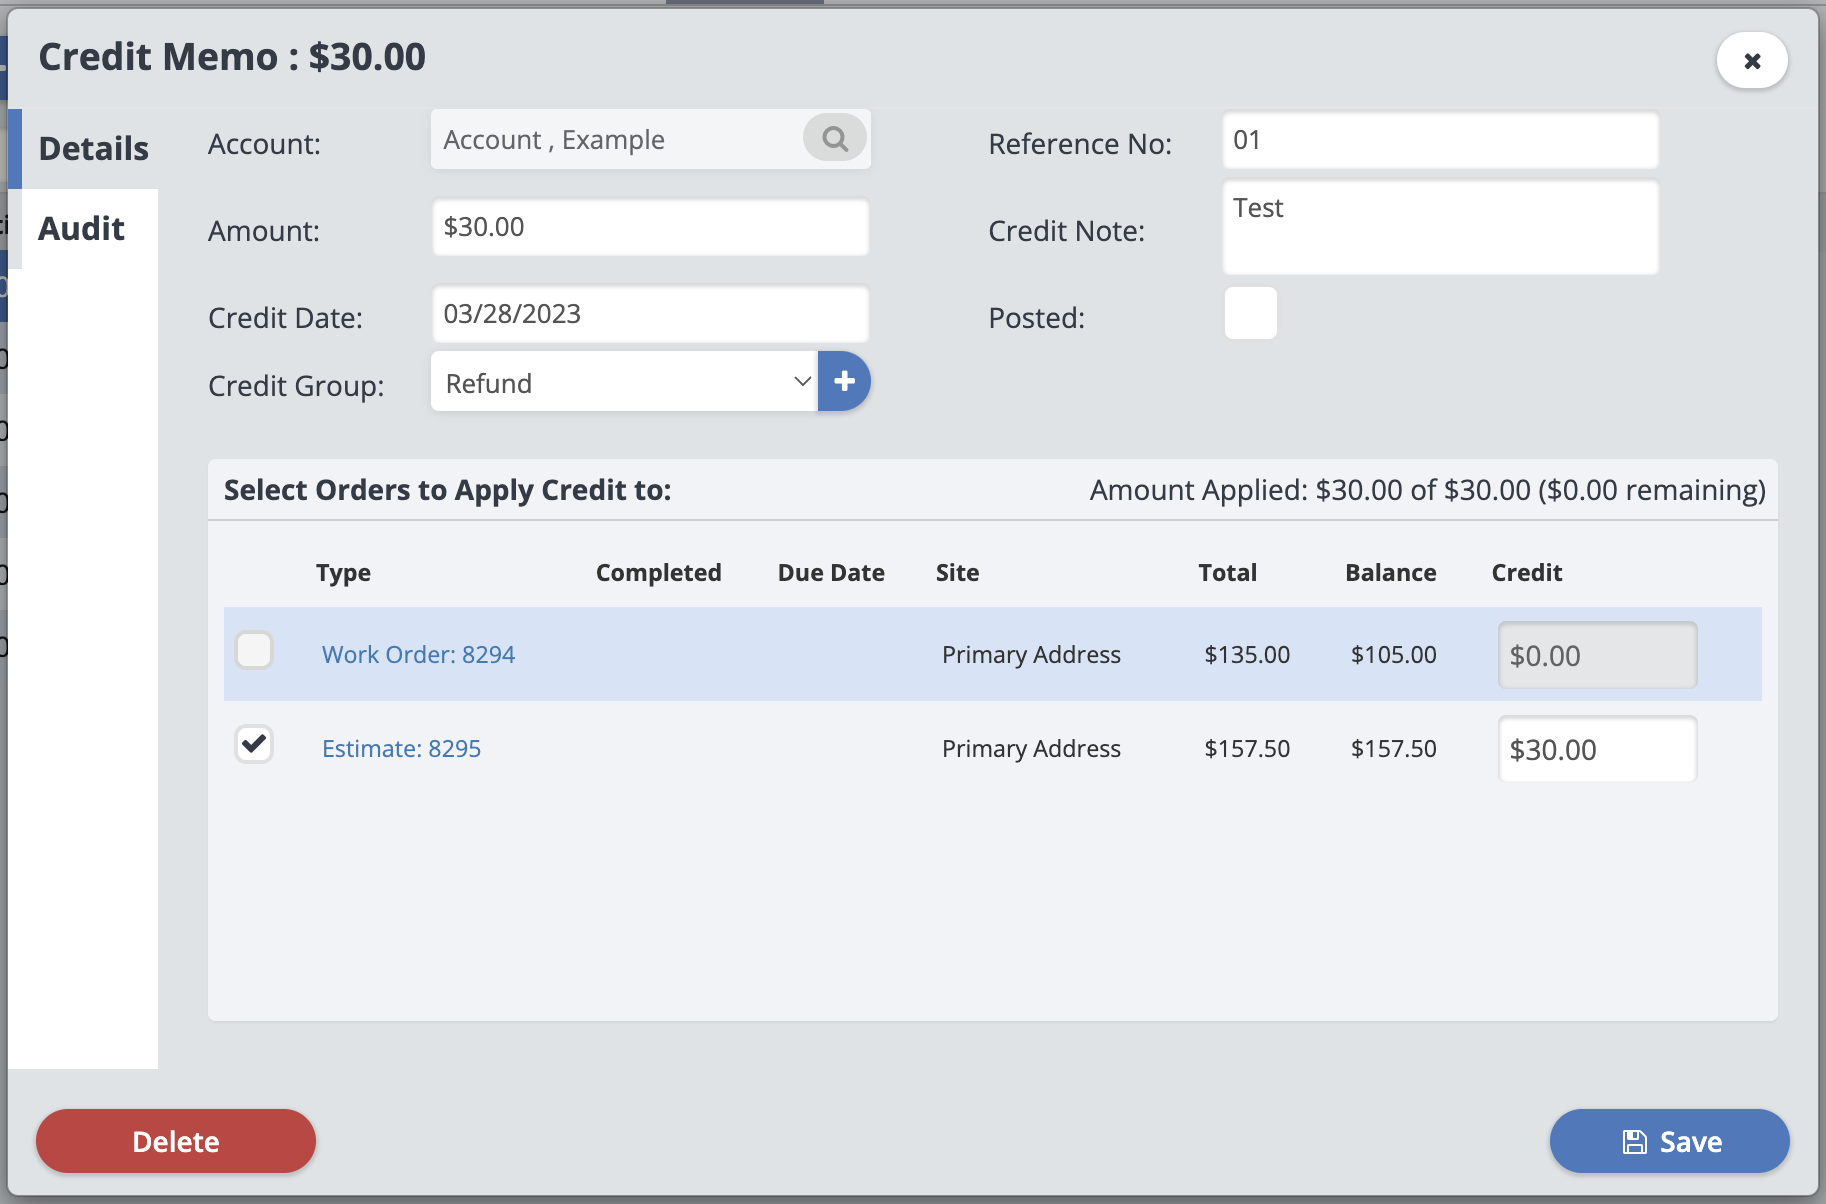Open the Work Order: 8294 link
1826x1204 pixels.
point(418,655)
